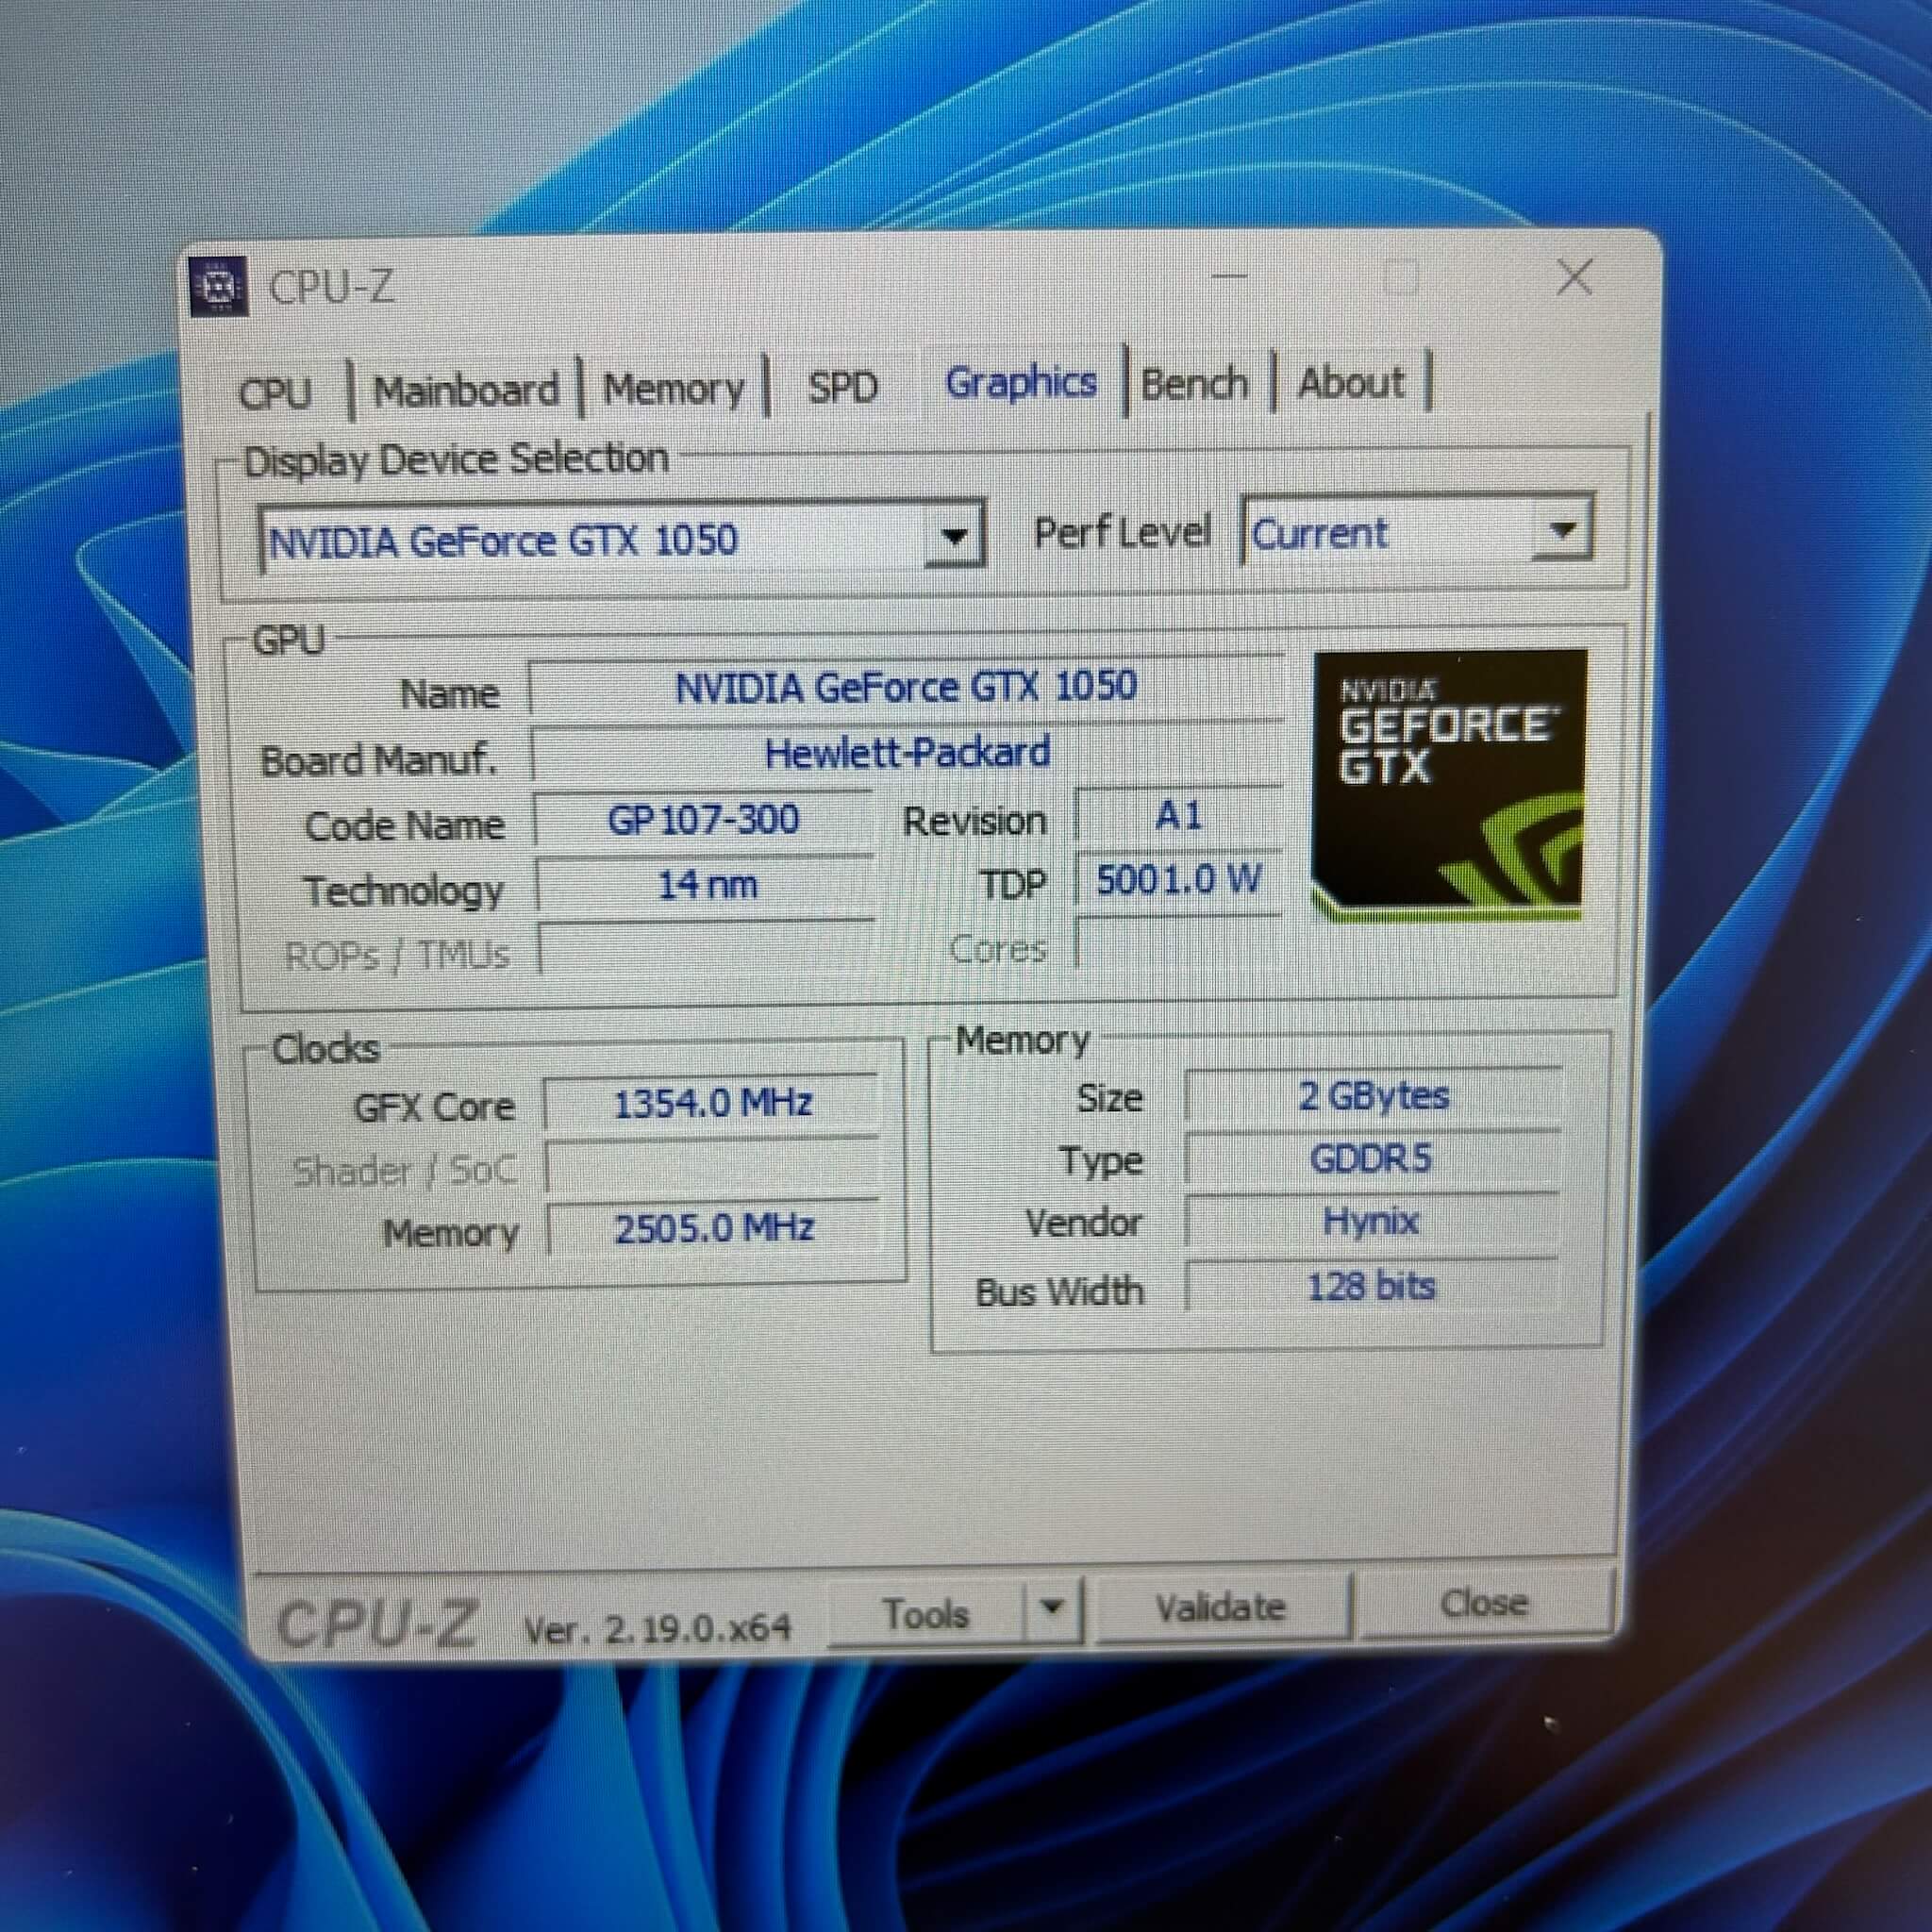1932x1932 pixels.
Task: Open the SPD tab
Action: (x=843, y=386)
